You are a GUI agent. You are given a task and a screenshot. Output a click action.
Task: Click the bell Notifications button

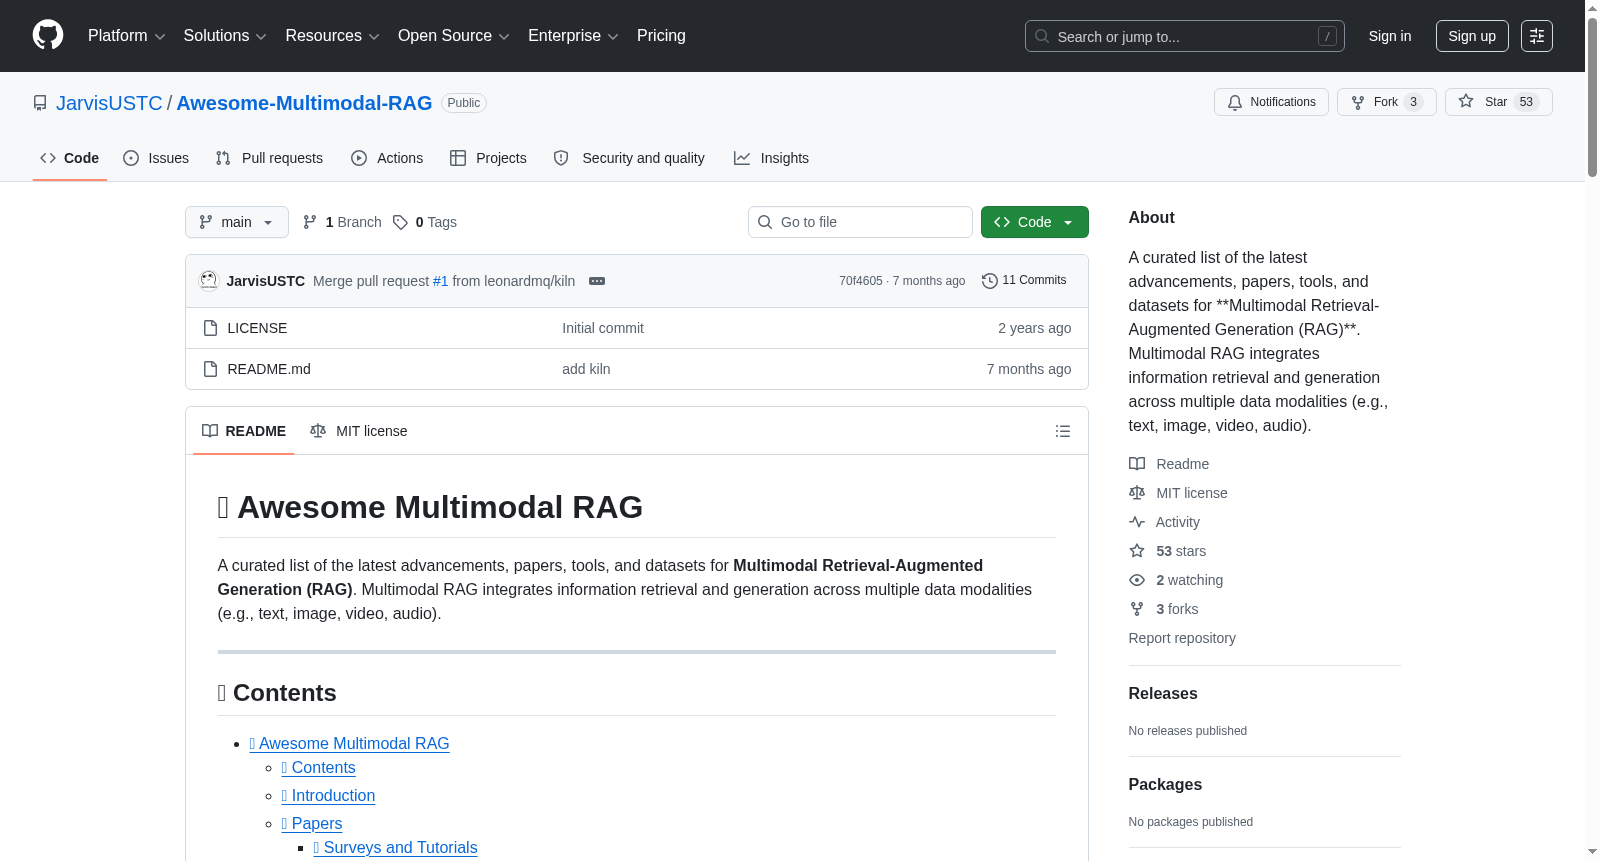[1271, 102]
